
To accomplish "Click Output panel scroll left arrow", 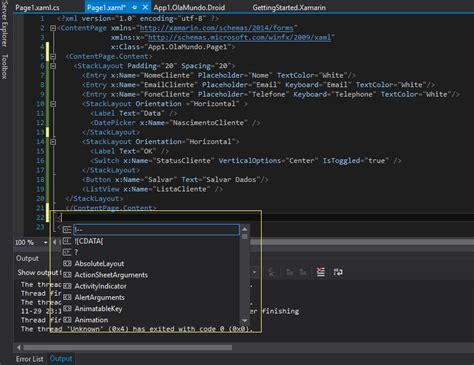I will [19, 348].
